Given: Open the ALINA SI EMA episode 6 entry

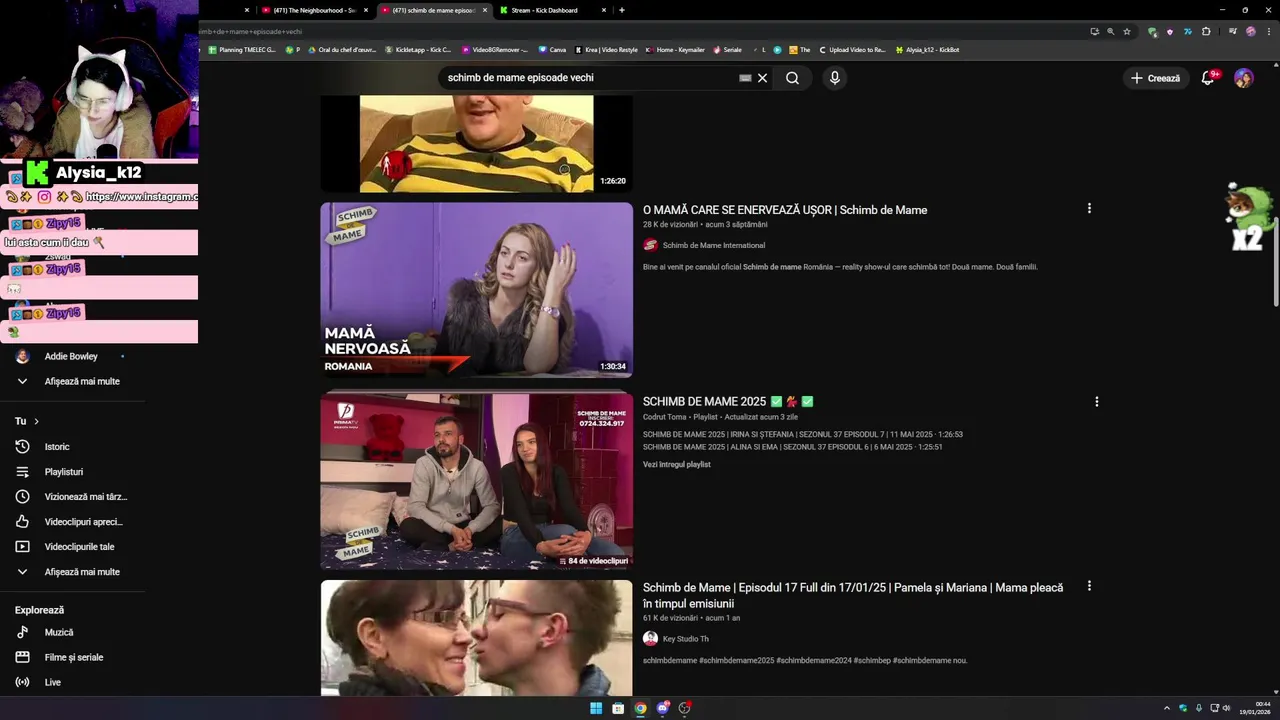Looking at the screenshot, I should 793,447.
